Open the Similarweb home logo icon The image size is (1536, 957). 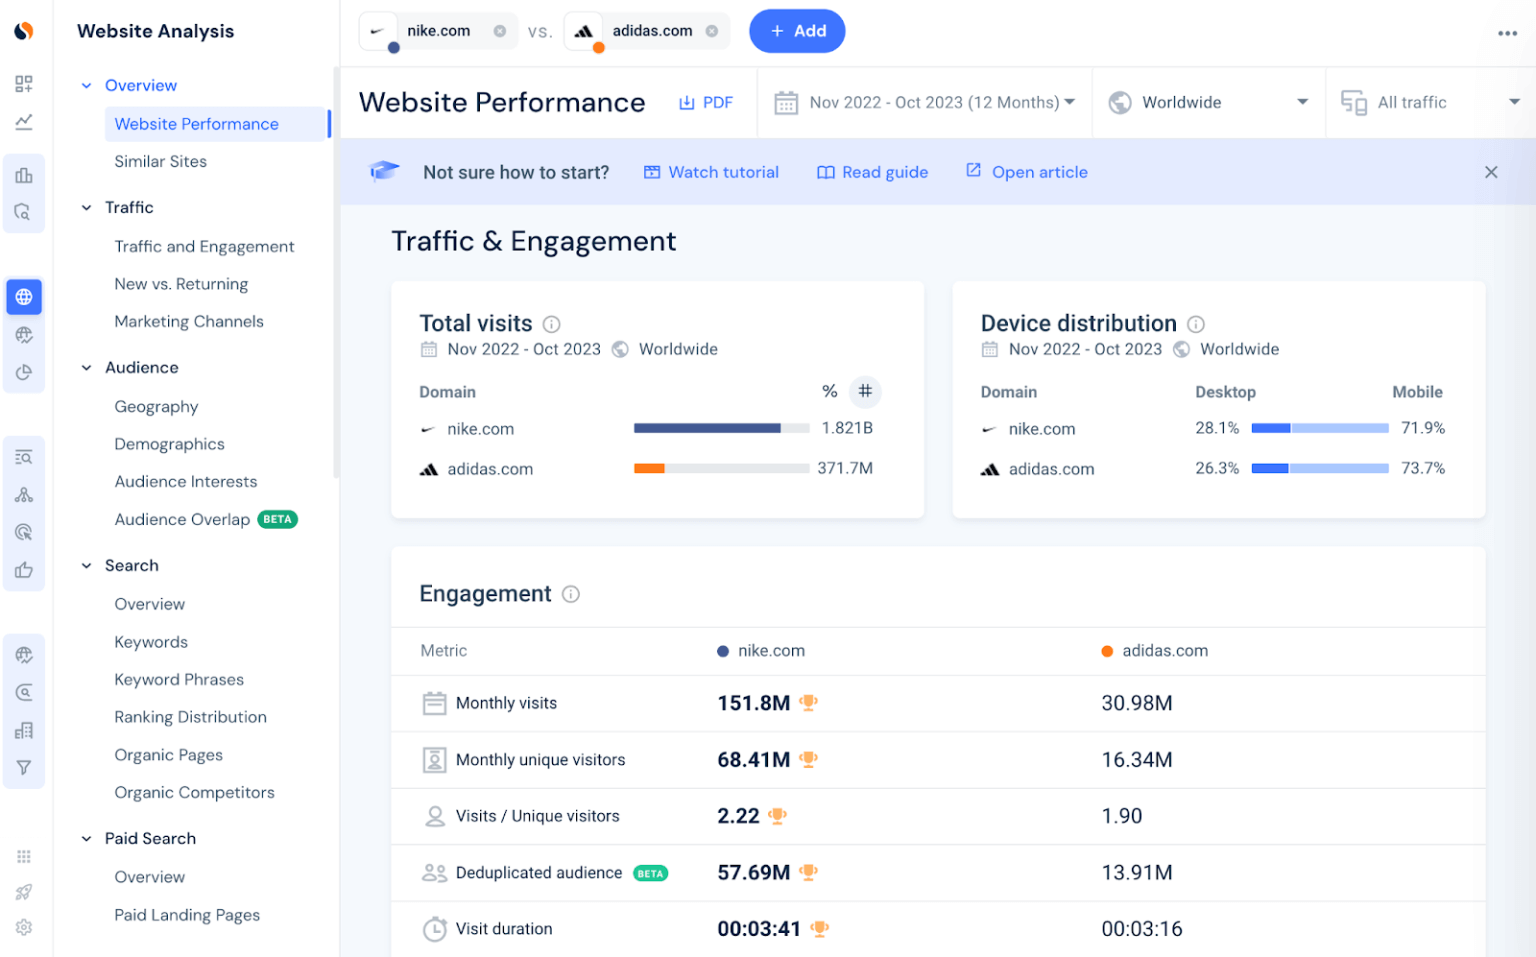point(23,31)
